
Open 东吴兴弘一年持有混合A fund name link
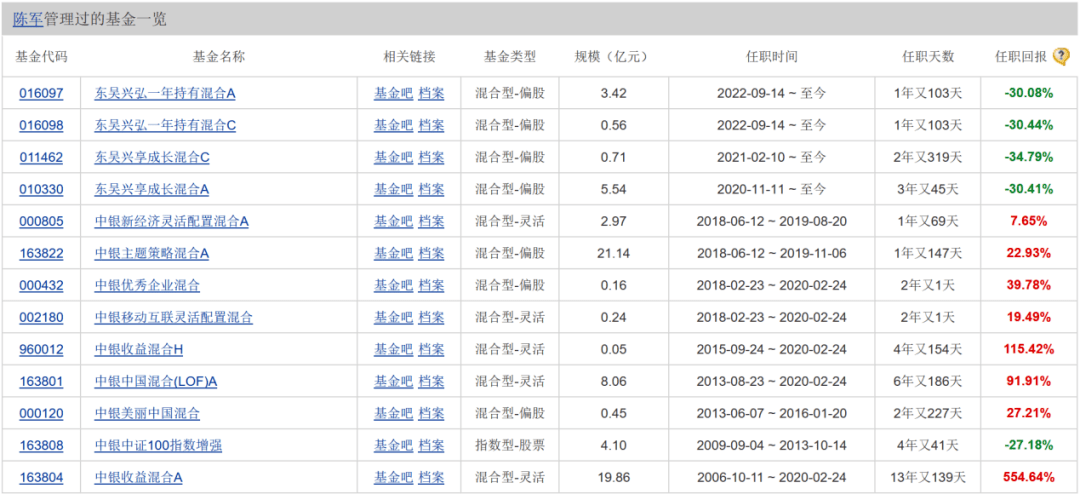[x=165, y=93]
